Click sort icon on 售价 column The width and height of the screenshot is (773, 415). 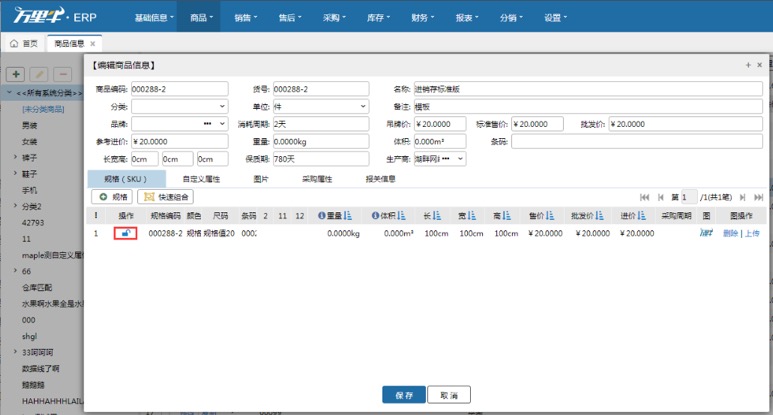[550, 215]
